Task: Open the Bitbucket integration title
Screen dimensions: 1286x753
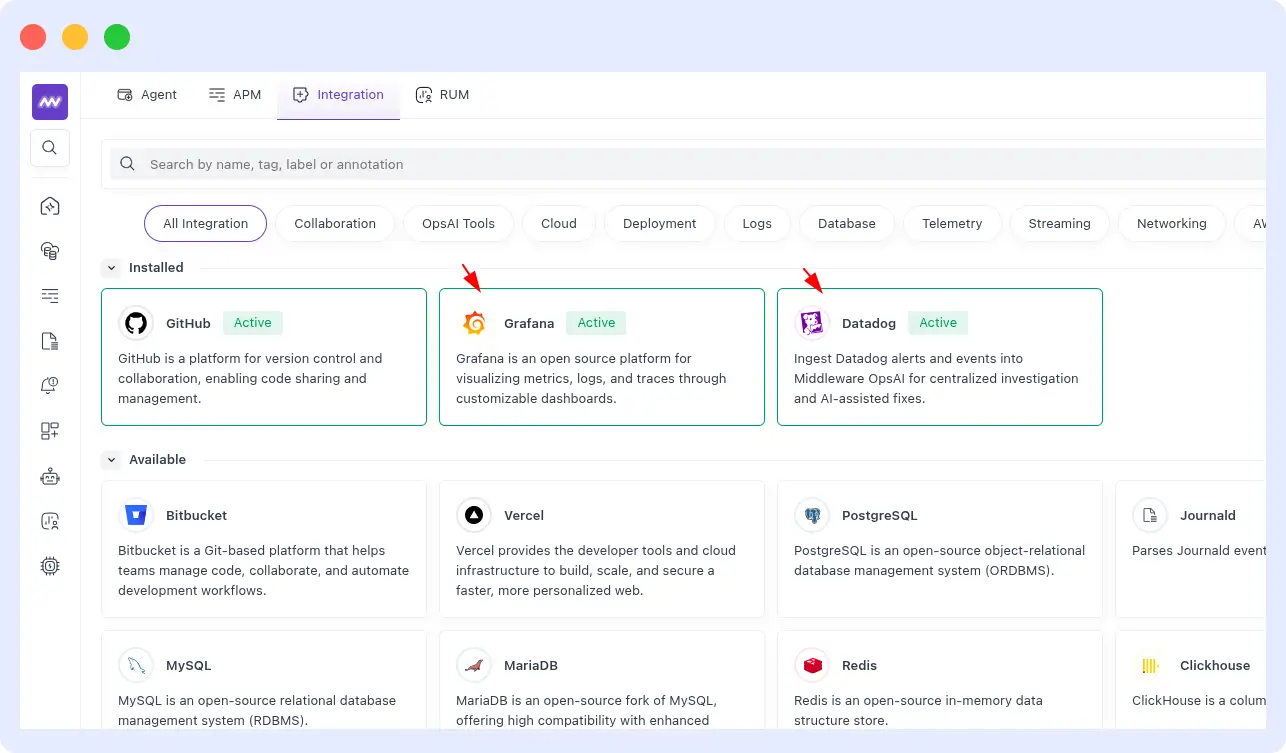Action: (196, 515)
